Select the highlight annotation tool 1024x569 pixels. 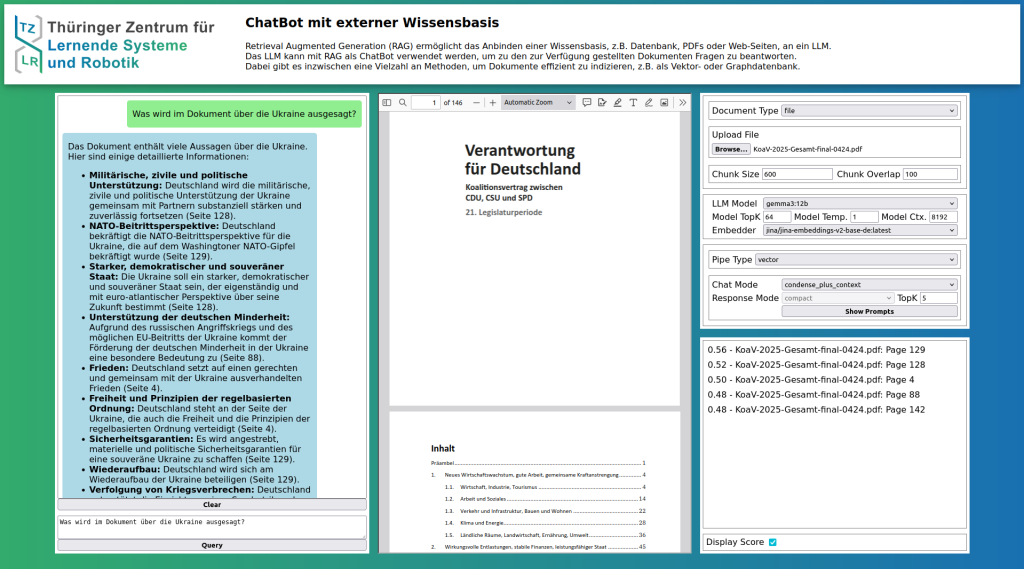tap(617, 102)
